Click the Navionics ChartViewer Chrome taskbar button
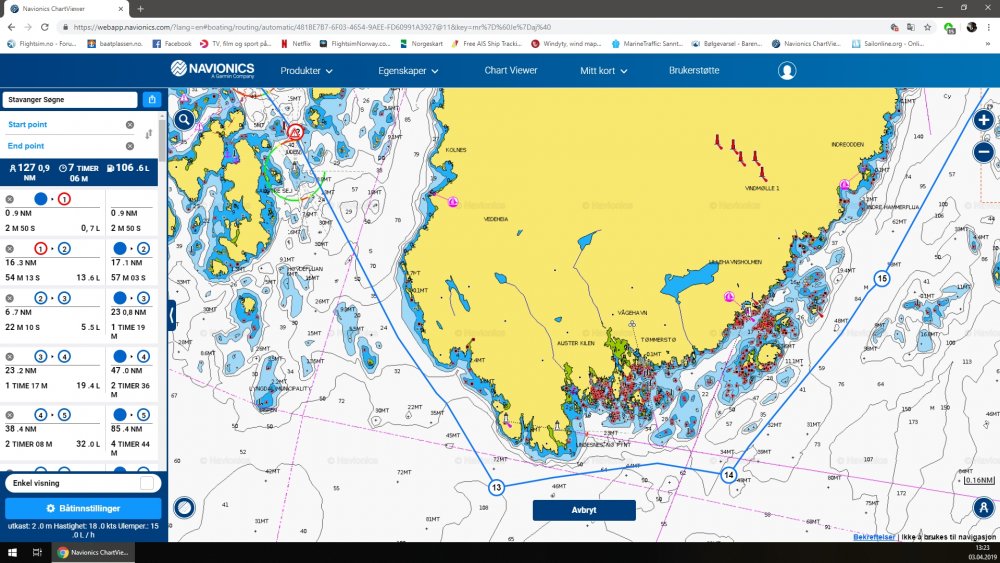Image resolution: width=1000 pixels, height=563 pixels. pos(93,552)
